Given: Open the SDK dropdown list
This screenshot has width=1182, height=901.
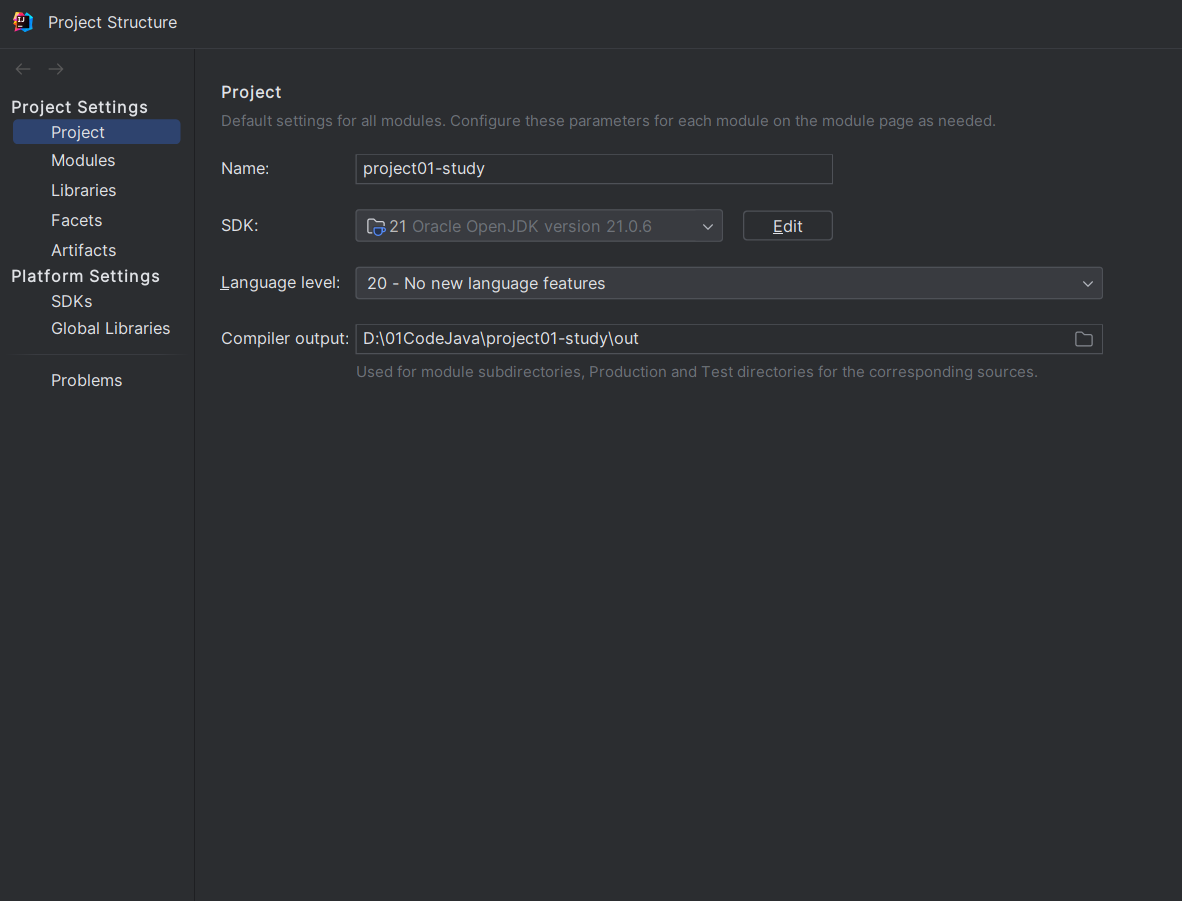Looking at the screenshot, I should (x=539, y=226).
